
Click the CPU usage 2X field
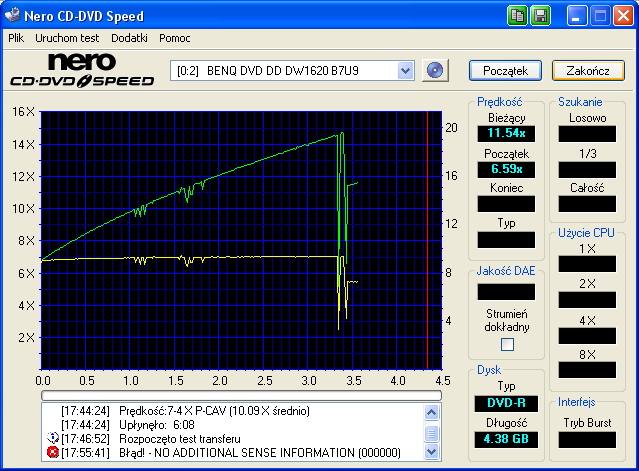tap(587, 300)
